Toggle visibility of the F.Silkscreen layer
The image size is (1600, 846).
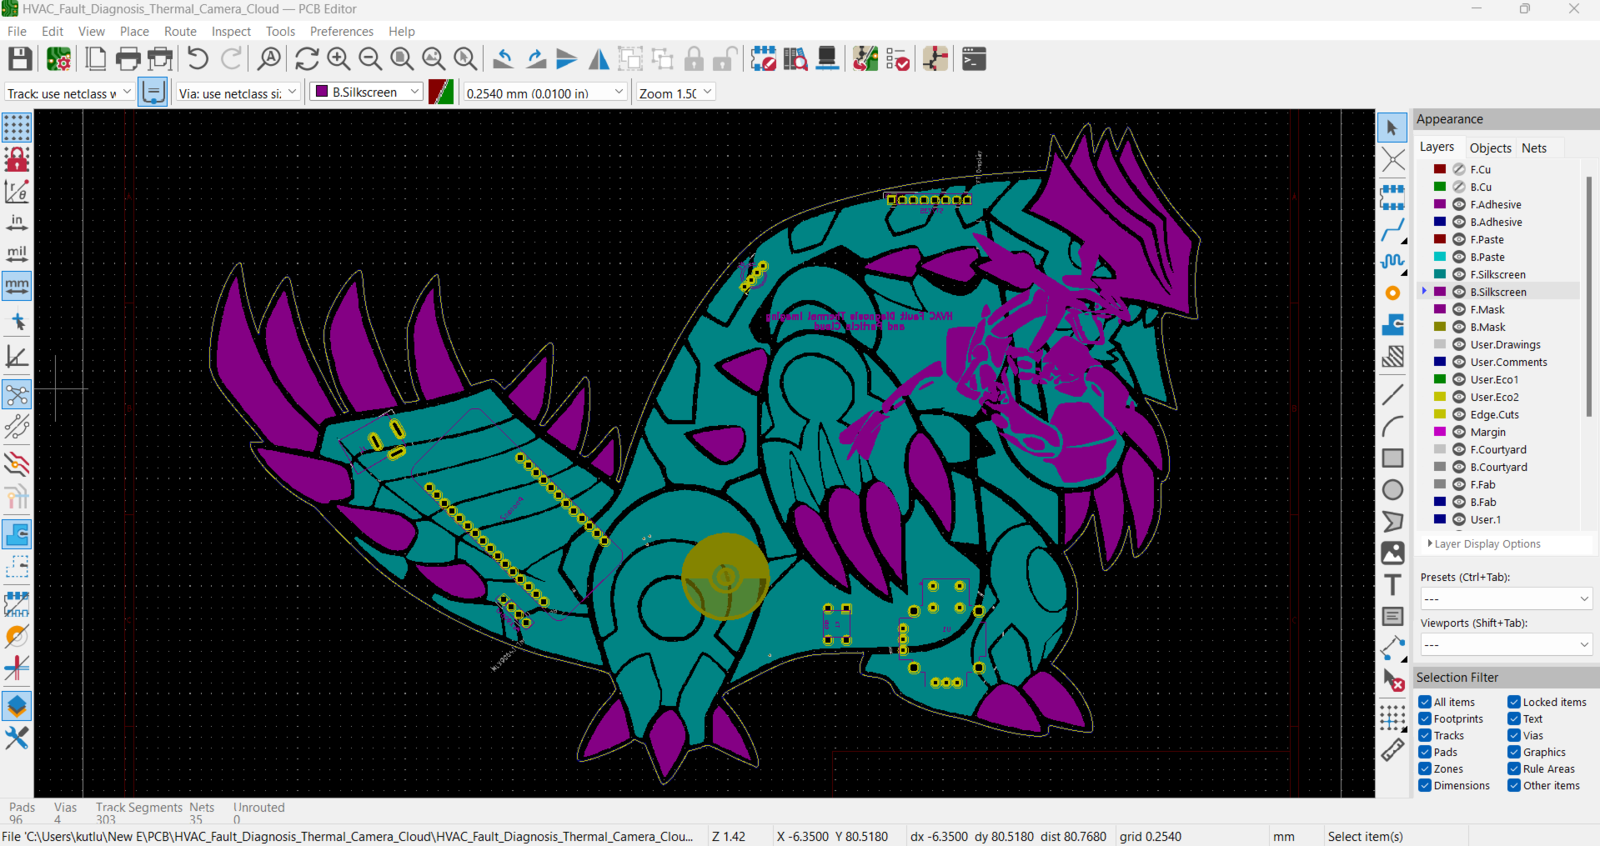coord(1459,274)
